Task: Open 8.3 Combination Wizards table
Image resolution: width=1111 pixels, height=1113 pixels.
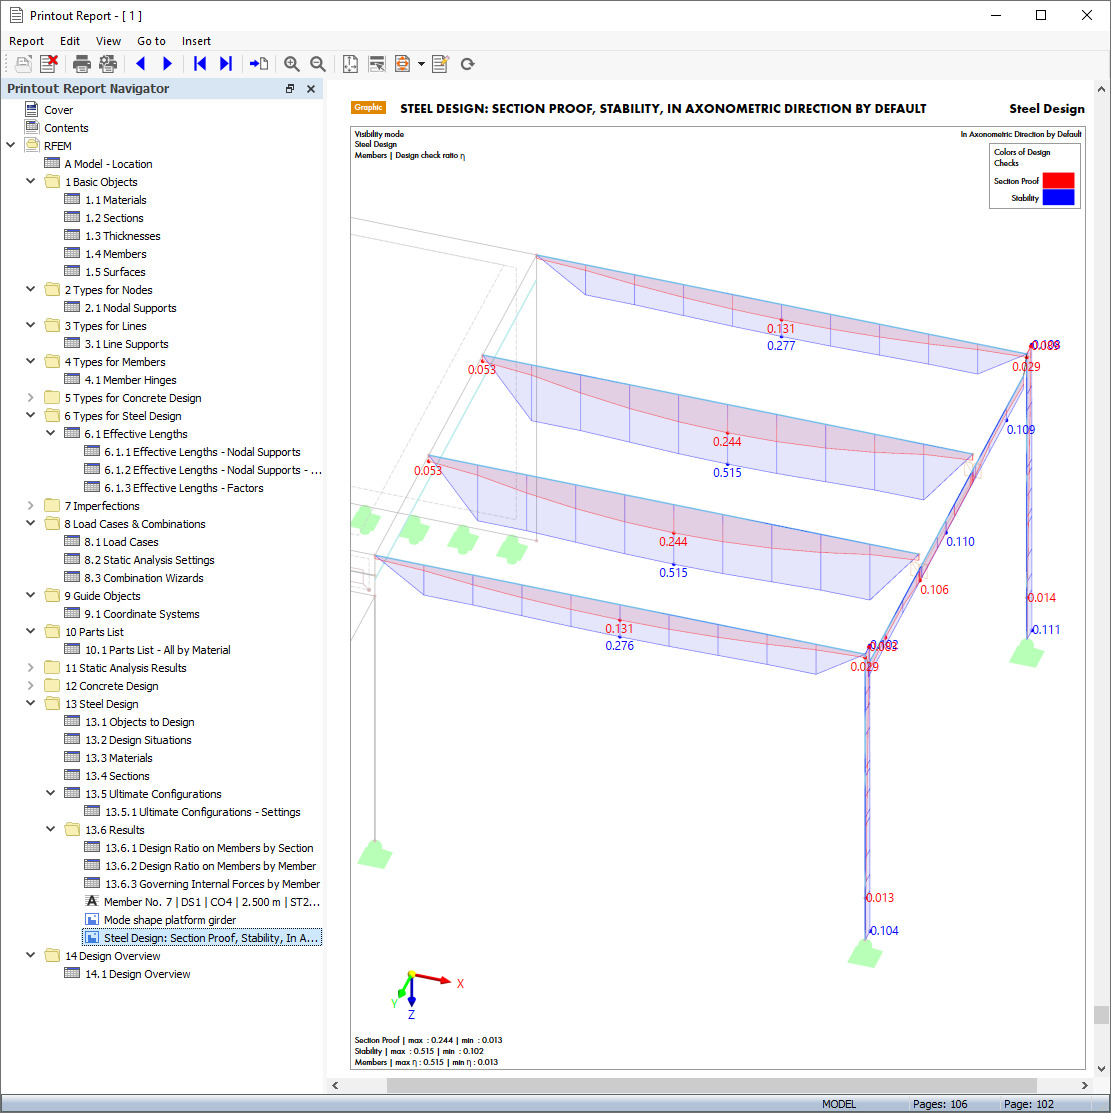Action: point(144,579)
